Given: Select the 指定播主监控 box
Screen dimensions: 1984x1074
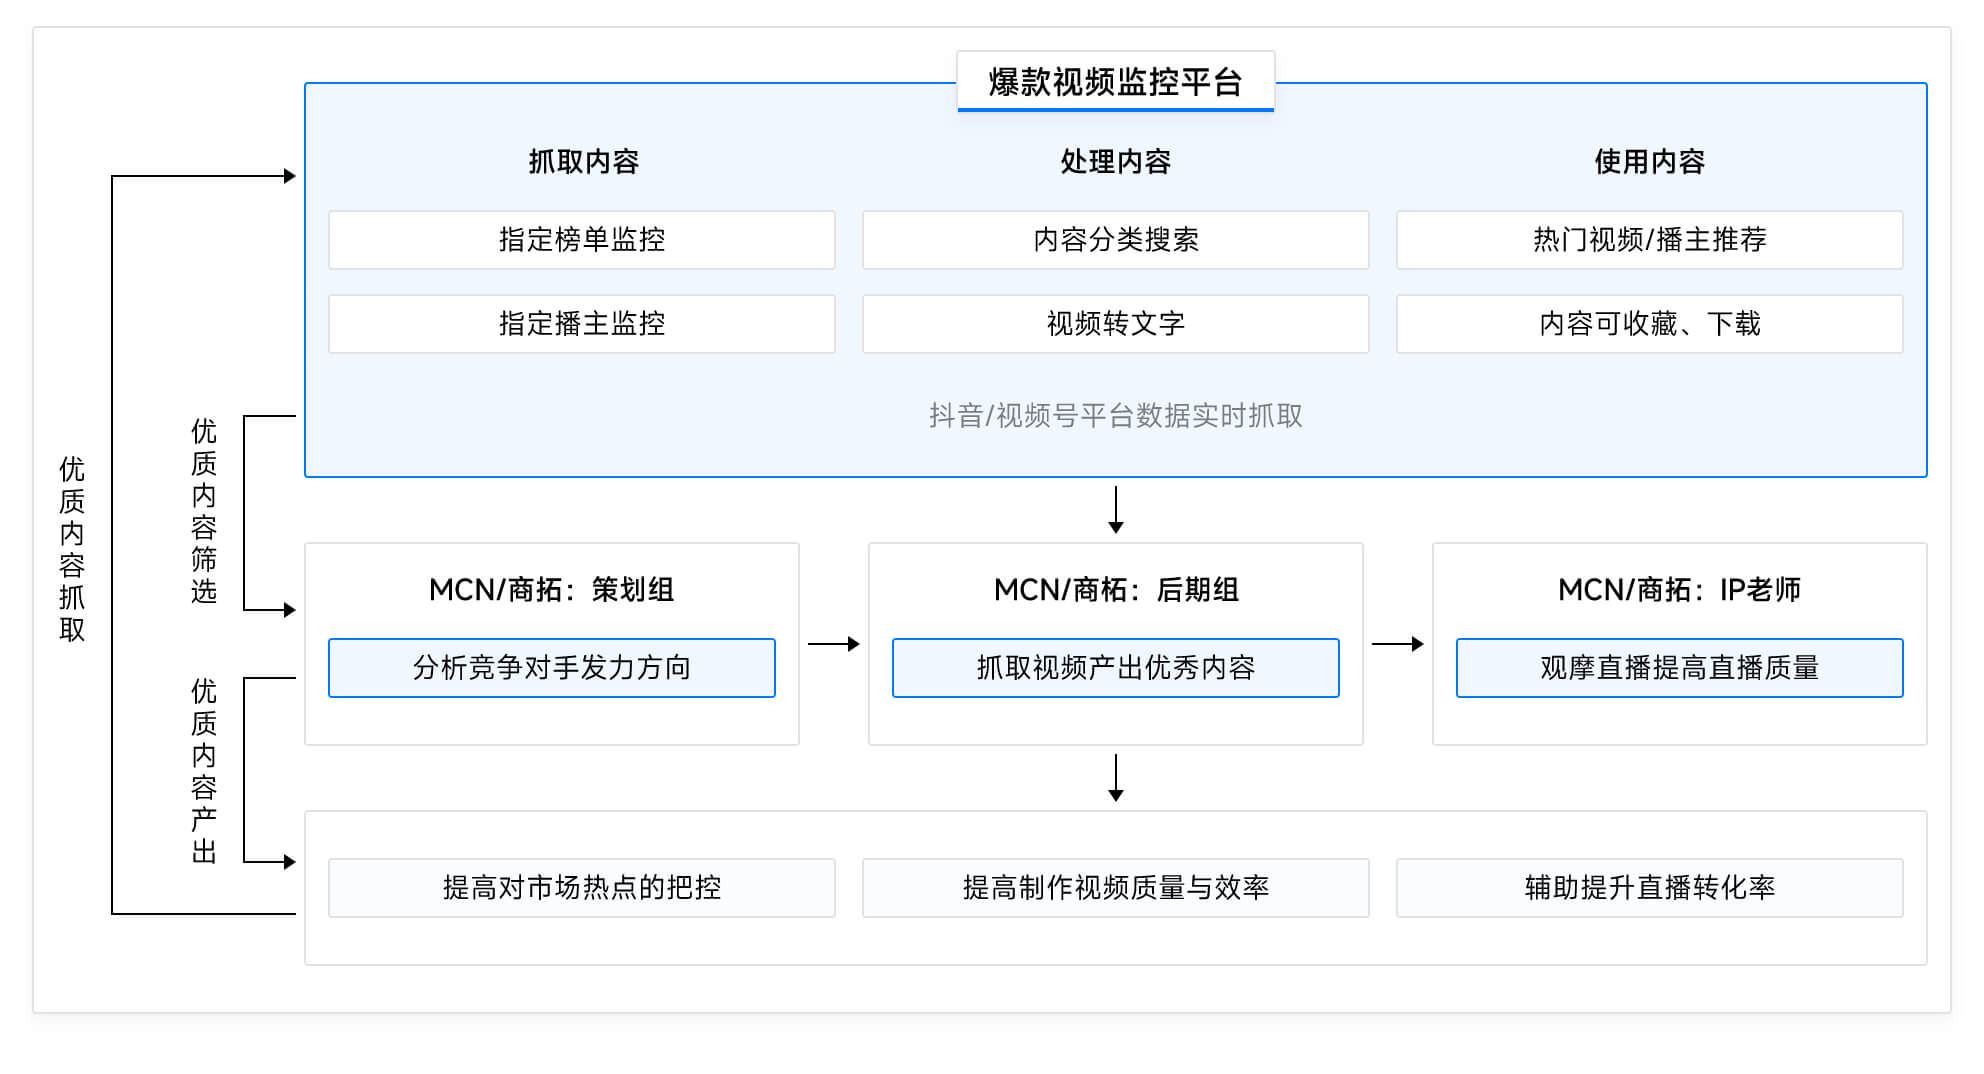Looking at the screenshot, I should click(581, 324).
